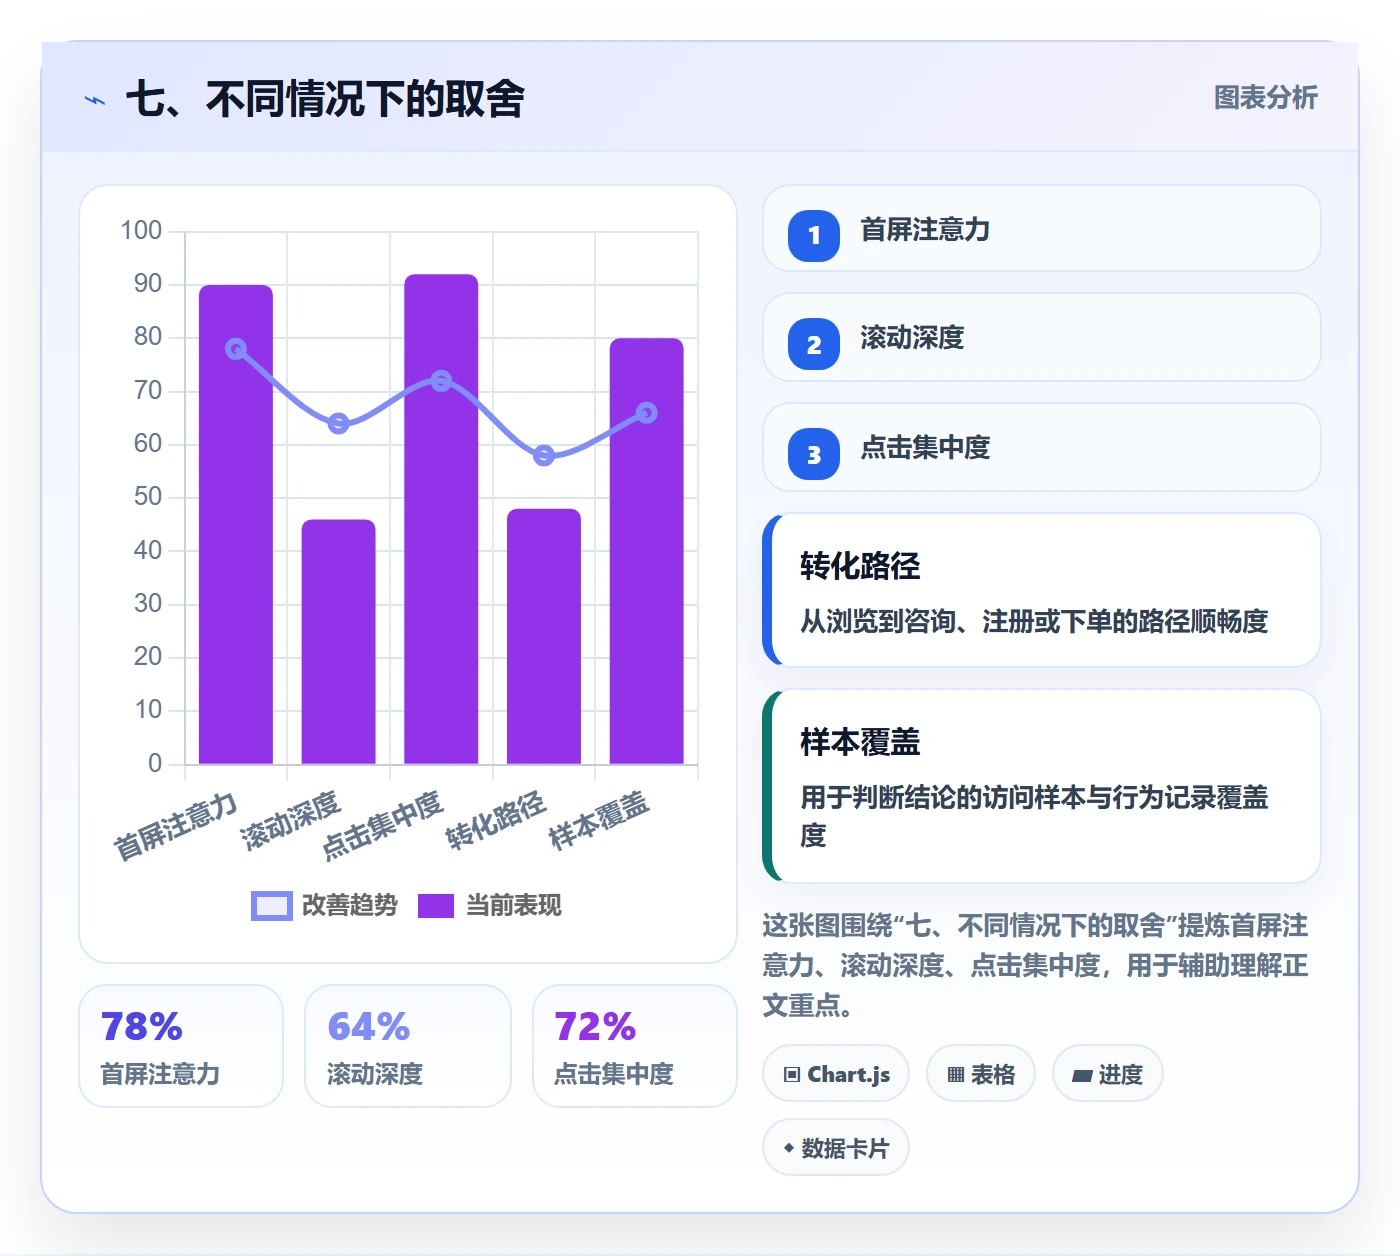Open the 转化路径 card
The image size is (1400, 1256).
pos(1042,590)
